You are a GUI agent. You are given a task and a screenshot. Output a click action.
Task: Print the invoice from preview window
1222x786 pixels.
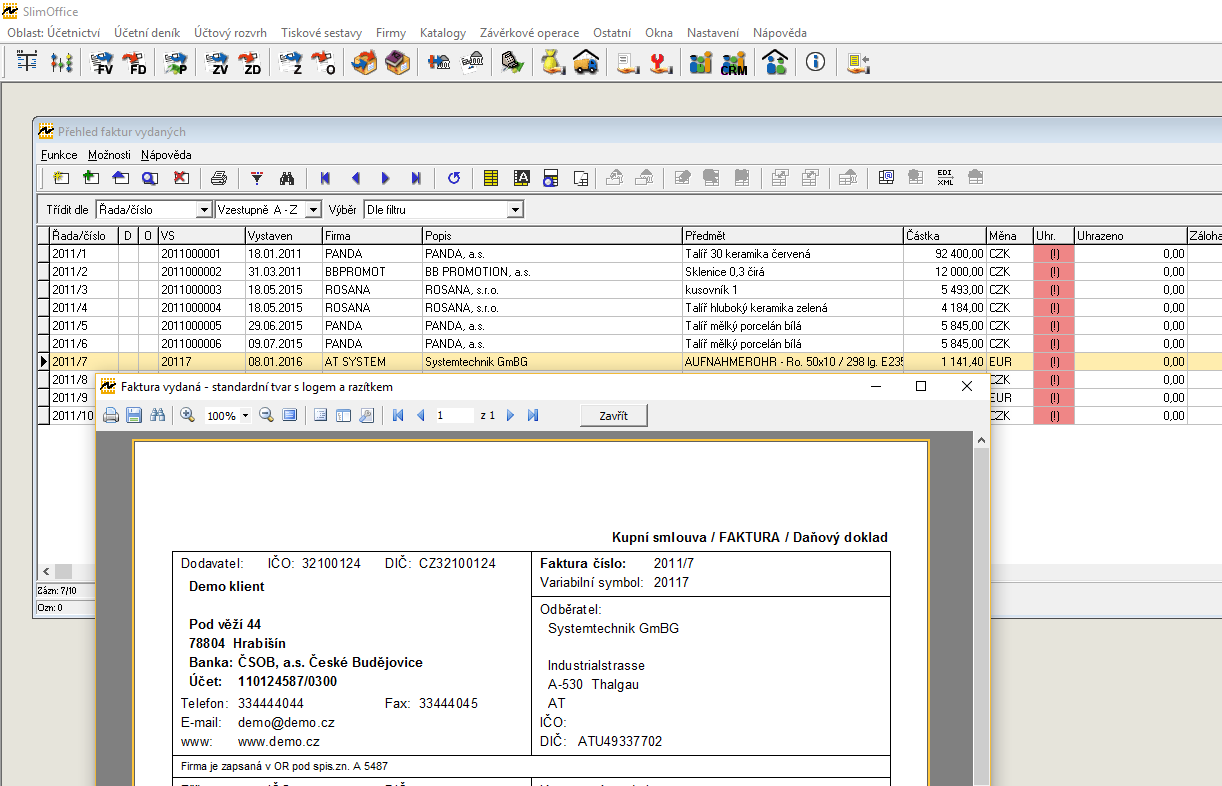111,415
